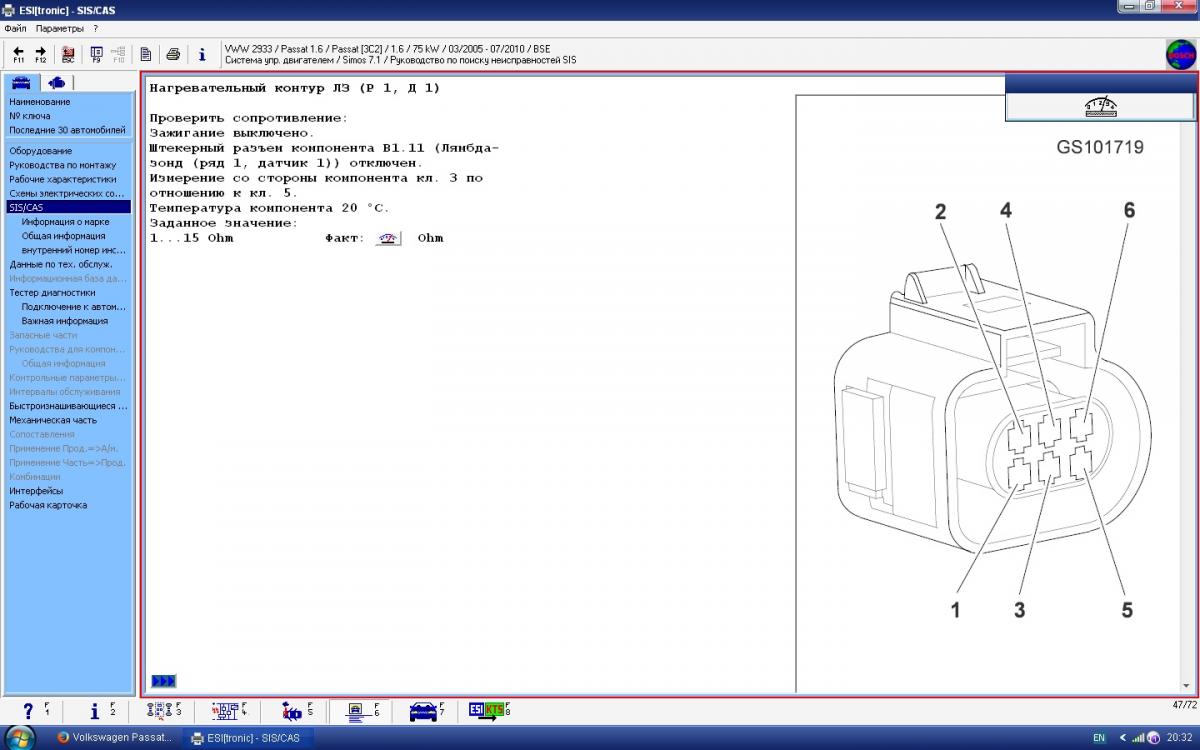
Task: Select Оборудование in sidebar
Action: click(x=41, y=151)
